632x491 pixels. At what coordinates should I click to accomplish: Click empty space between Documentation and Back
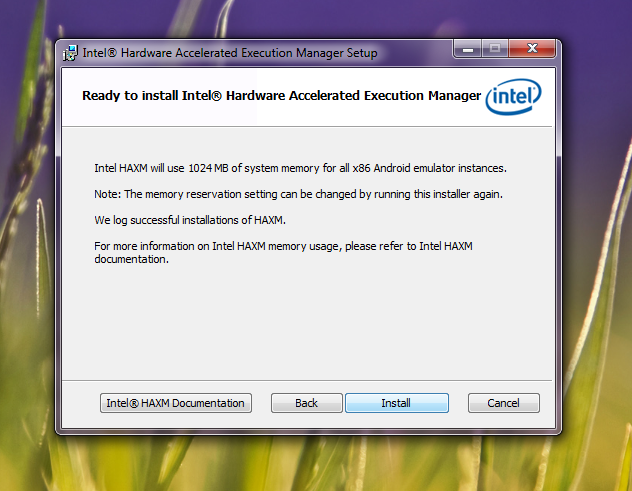(261, 403)
